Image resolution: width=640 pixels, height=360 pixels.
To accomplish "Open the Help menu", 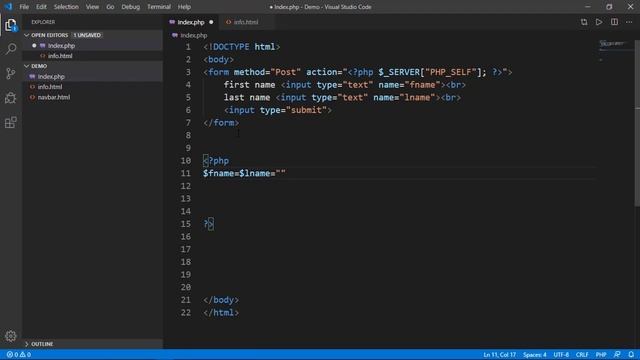I will pyautogui.click(x=184, y=7).
